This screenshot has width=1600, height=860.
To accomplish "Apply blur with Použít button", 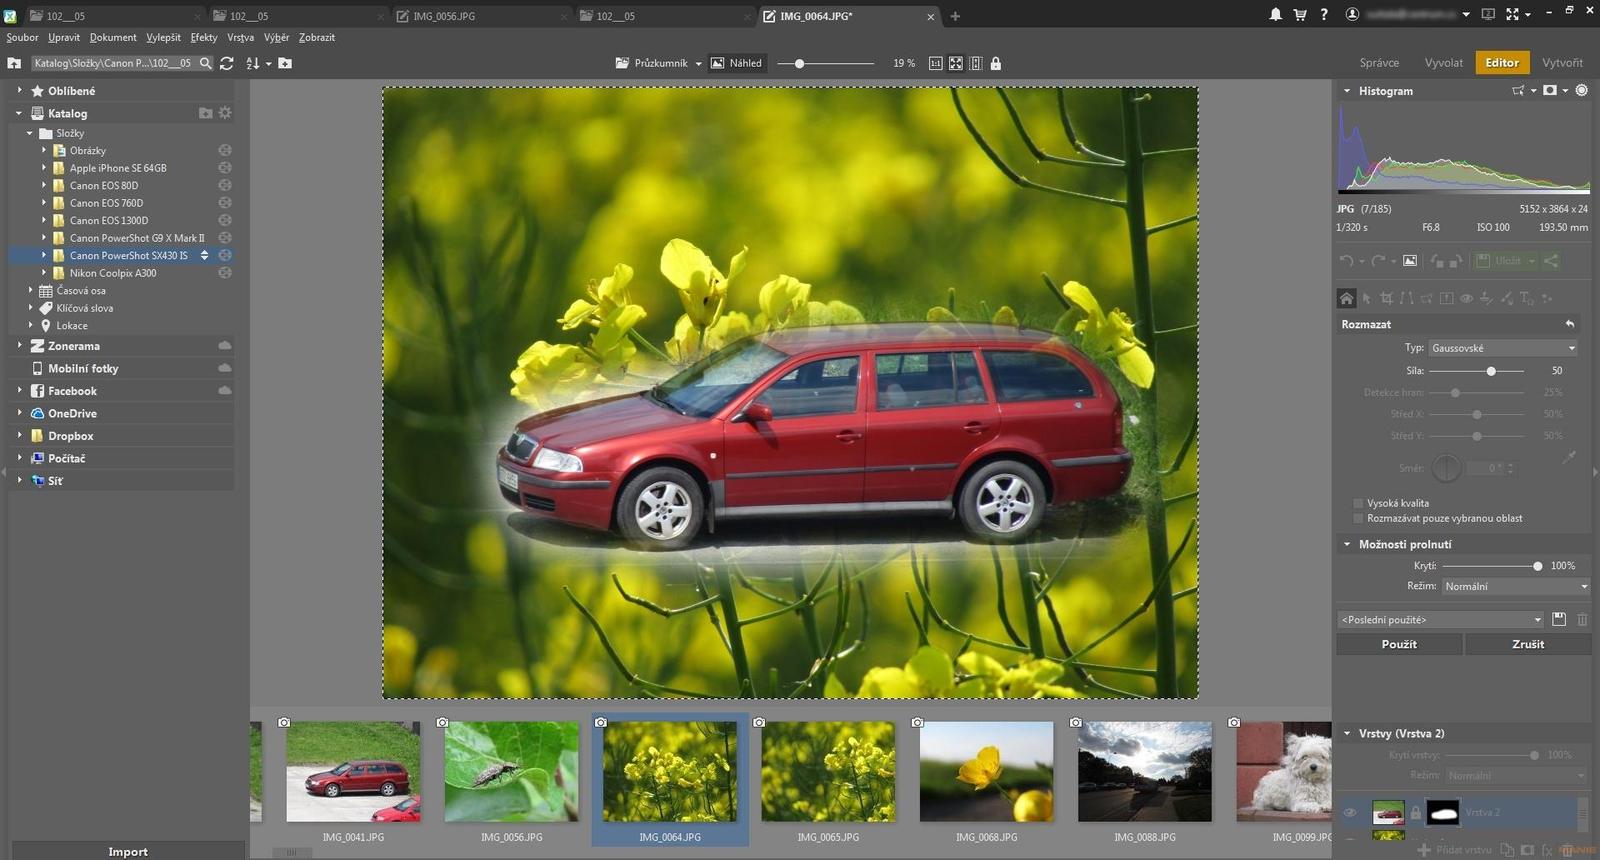I will click(x=1399, y=644).
